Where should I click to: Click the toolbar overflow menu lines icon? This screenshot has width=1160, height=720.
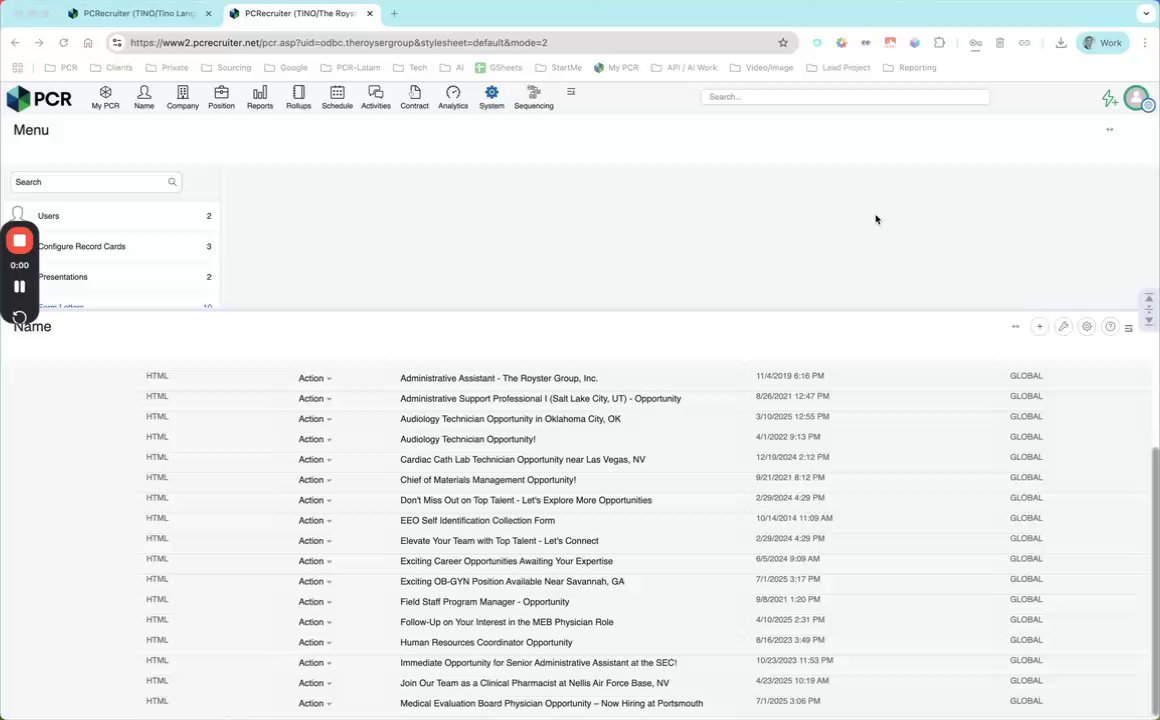tap(571, 92)
